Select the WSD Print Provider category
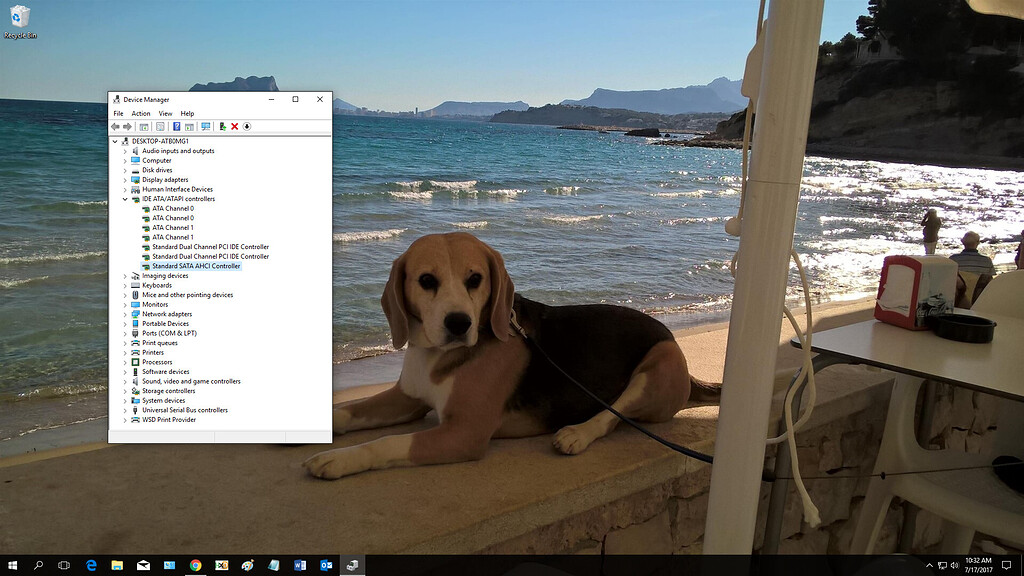This screenshot has width=1024, height=576. [x=169, y=420]
